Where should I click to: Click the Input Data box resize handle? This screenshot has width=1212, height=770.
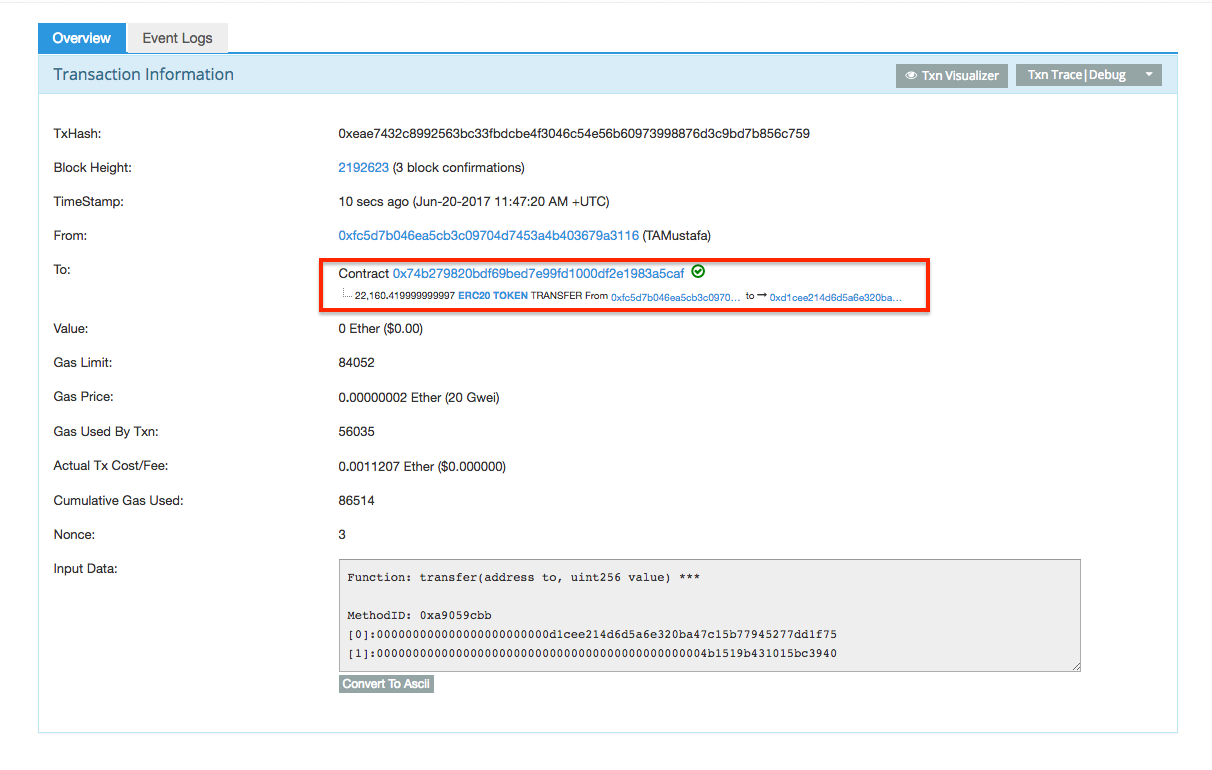pos(1075,665)
